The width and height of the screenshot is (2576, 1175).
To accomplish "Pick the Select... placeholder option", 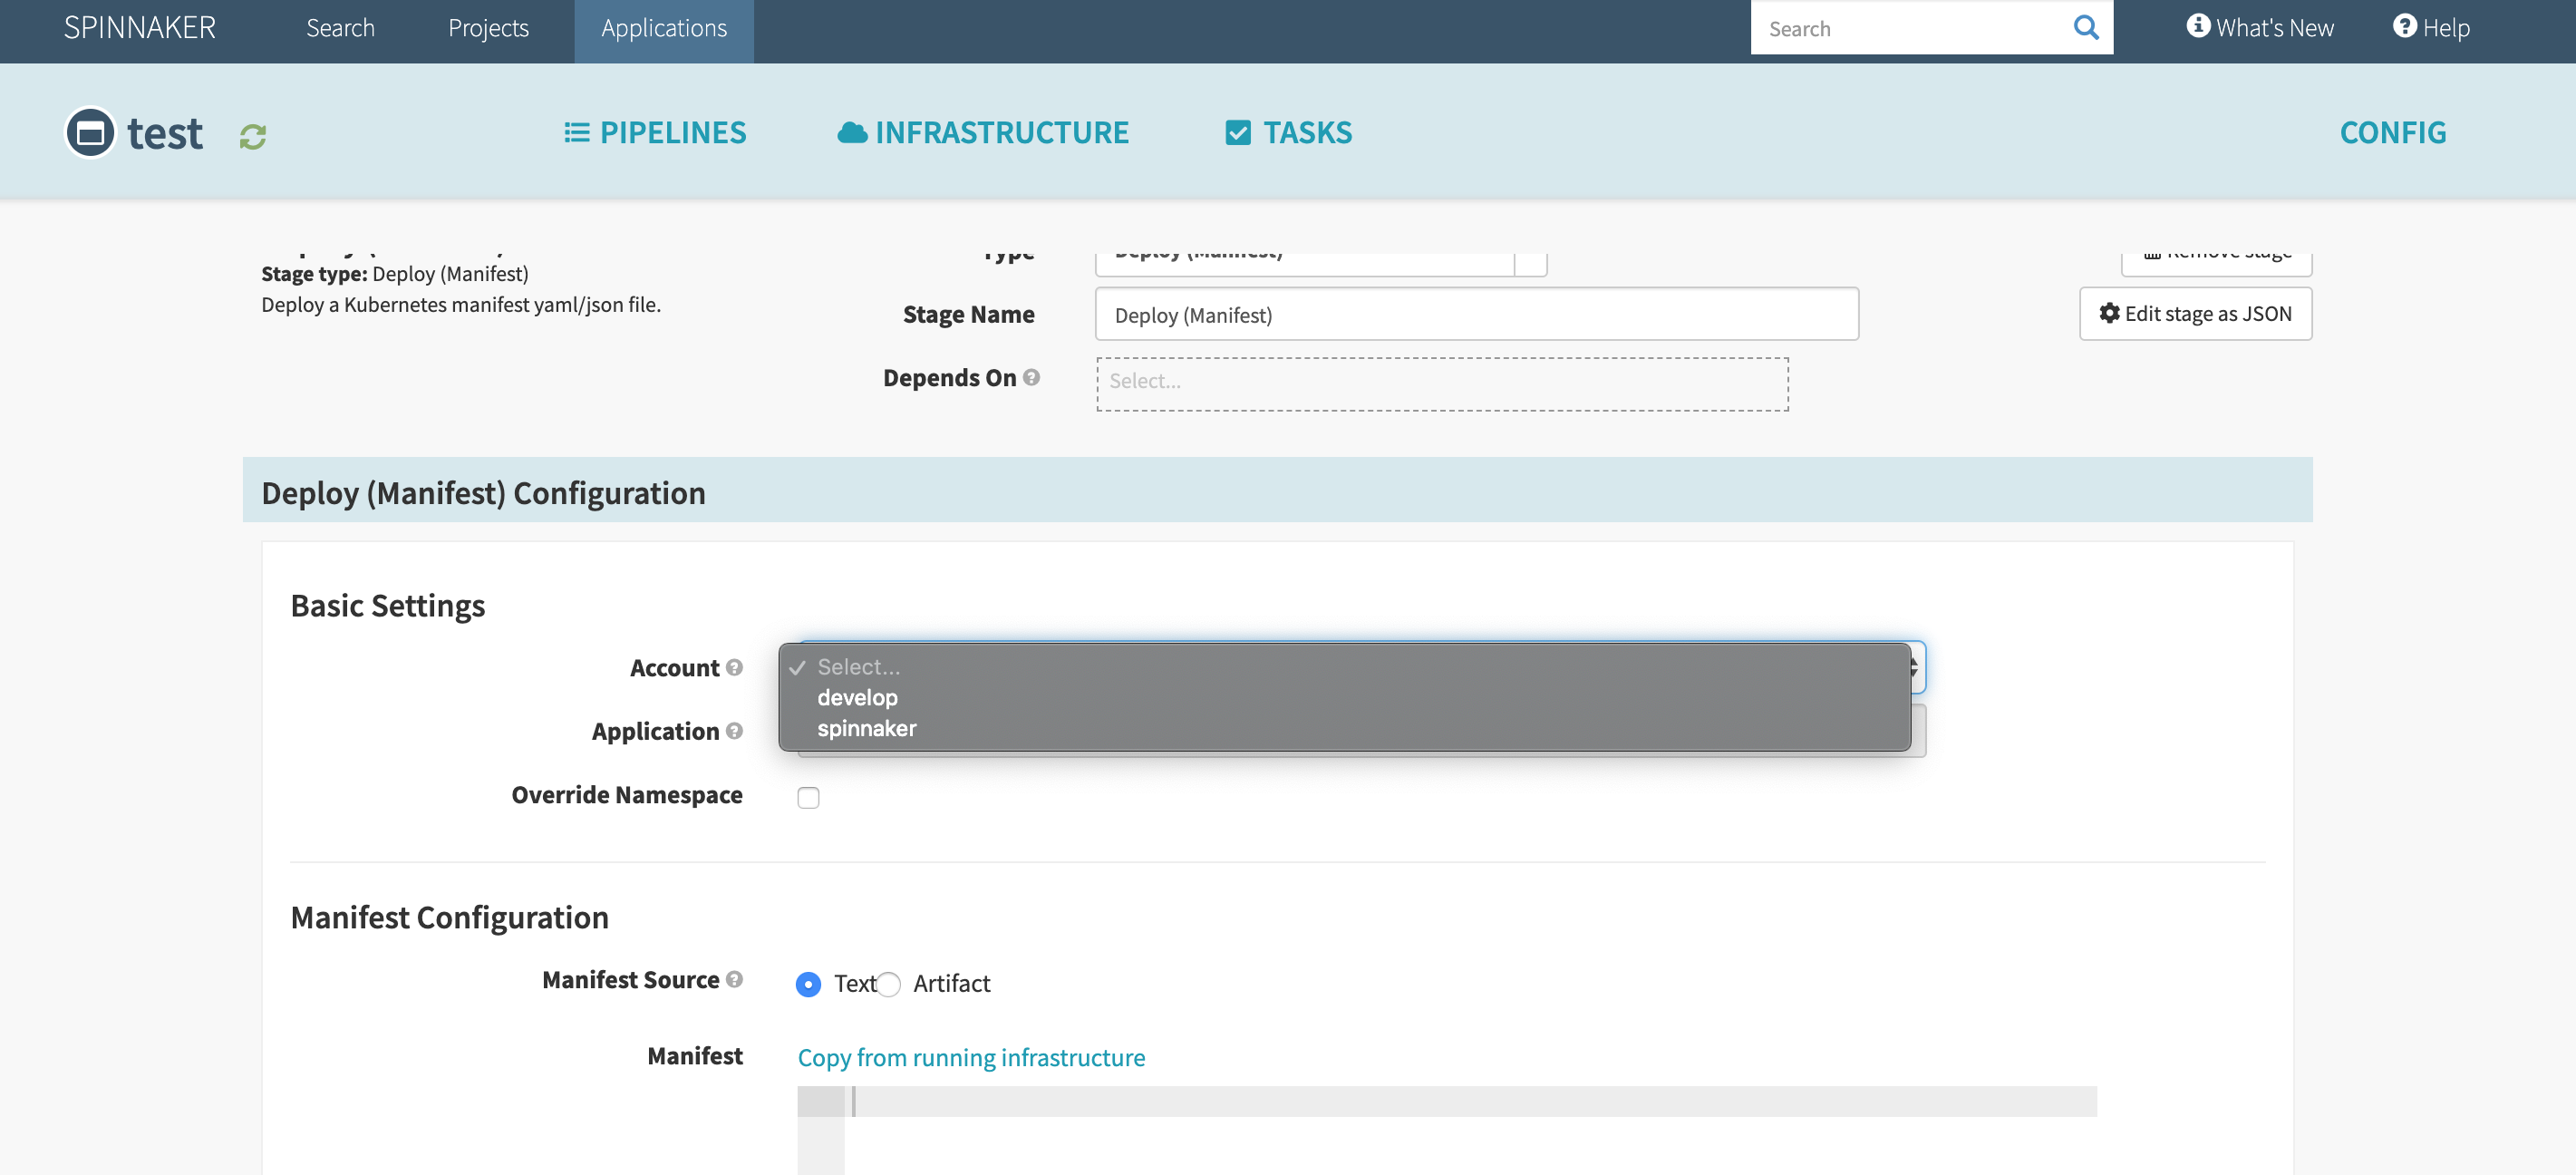I will point(1344,667).
